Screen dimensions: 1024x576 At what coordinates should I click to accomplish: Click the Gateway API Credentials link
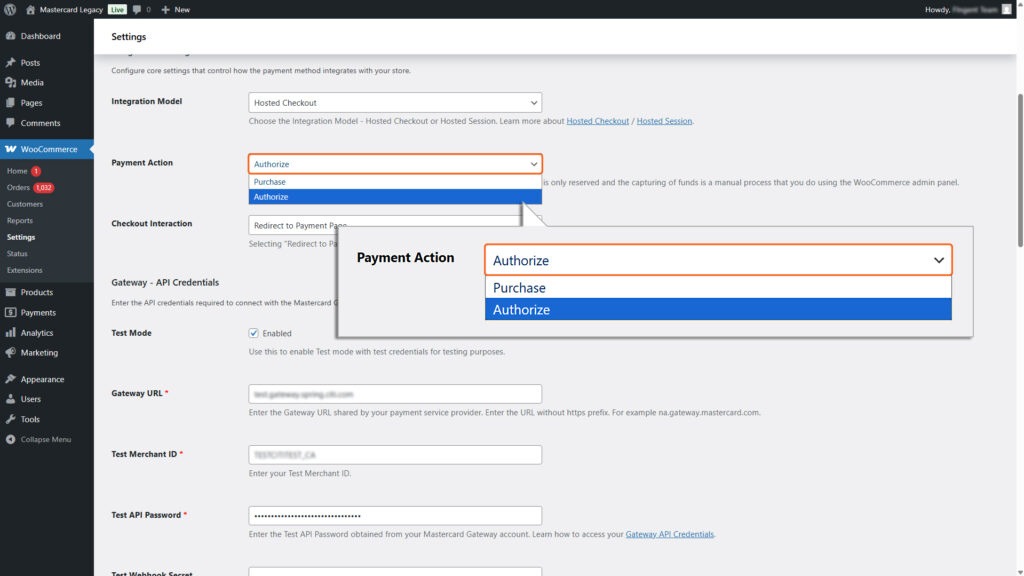click(668, 533)
